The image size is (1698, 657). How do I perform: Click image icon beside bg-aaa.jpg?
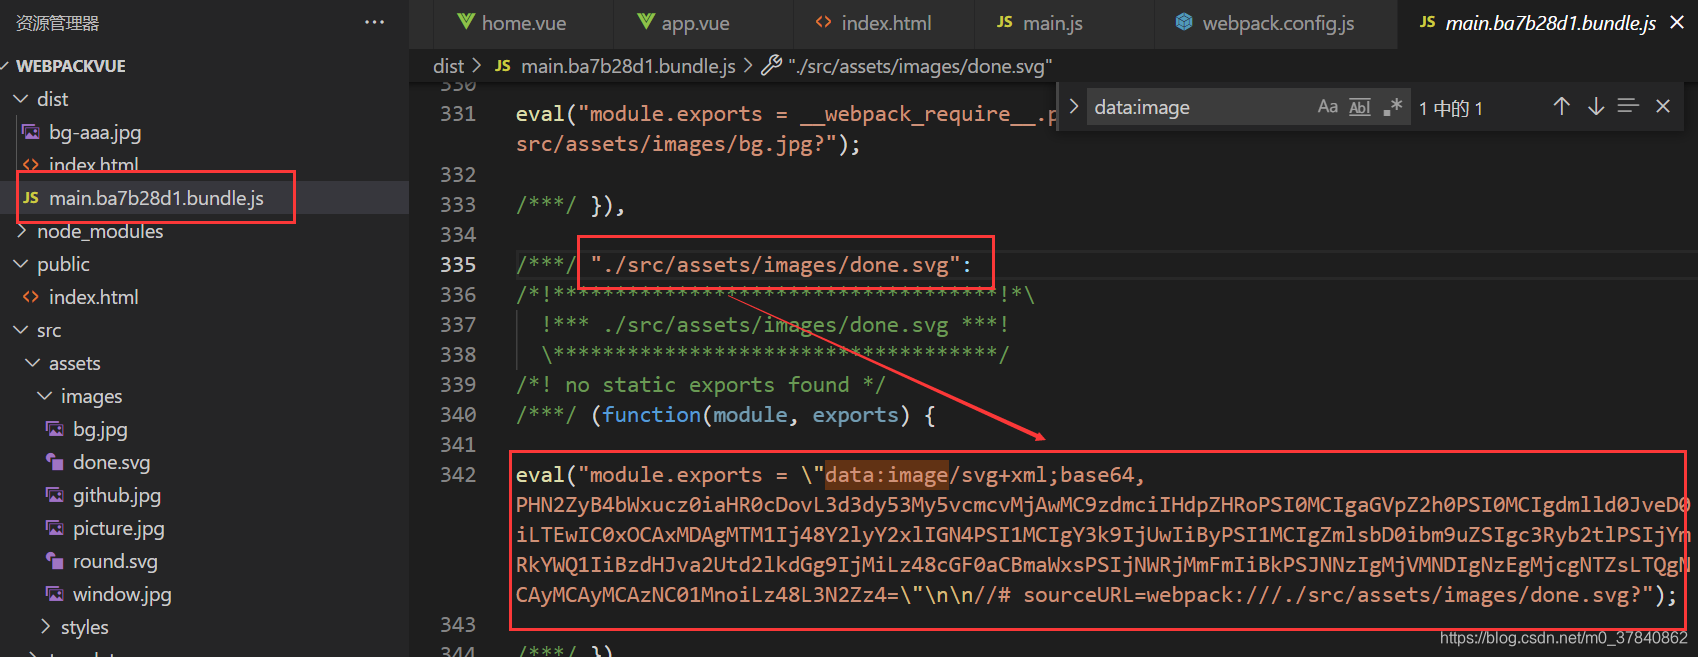click(31, 132)
